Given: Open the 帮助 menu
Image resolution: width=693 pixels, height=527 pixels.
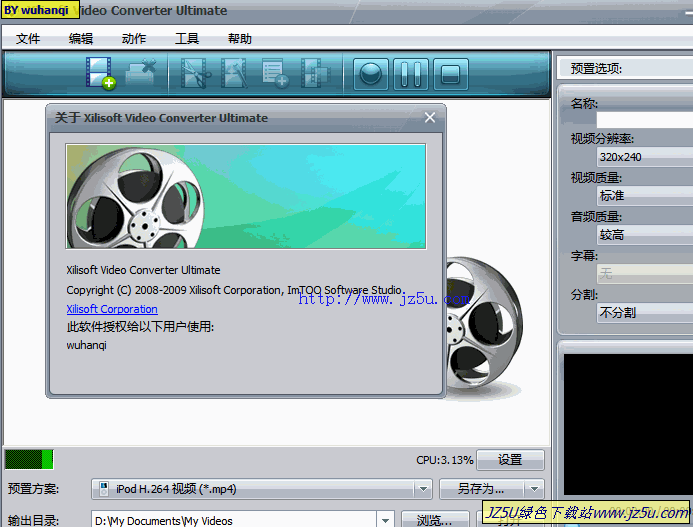Looking at the screenshot, I should coord(240,39).
